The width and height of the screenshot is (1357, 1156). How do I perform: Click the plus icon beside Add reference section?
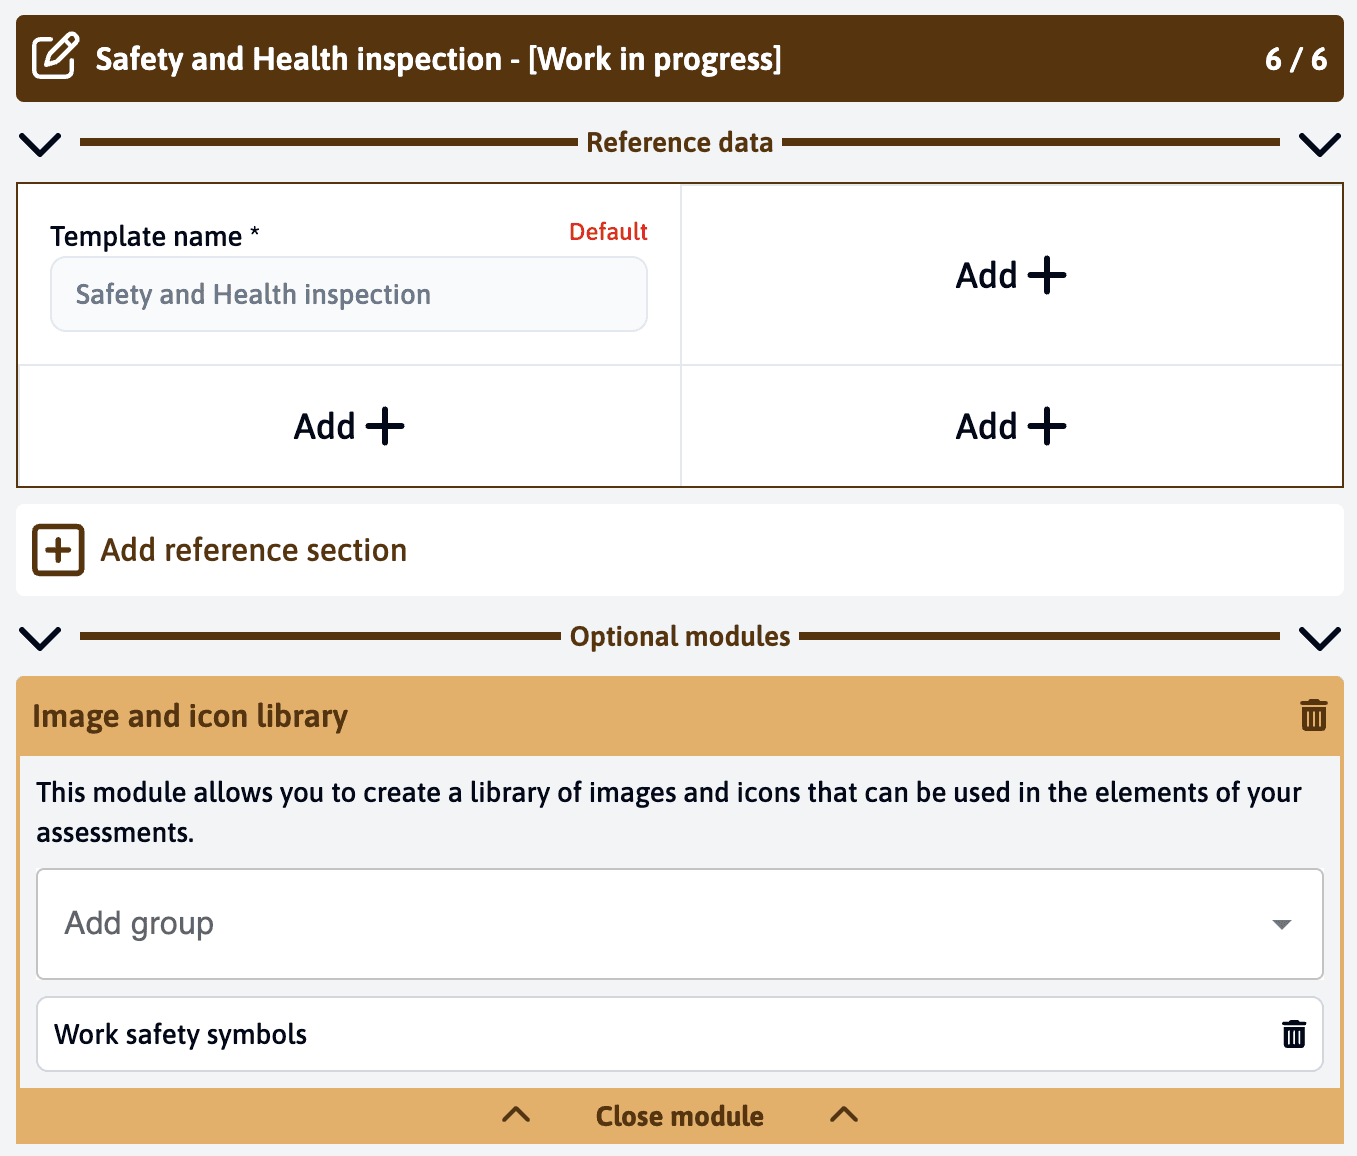coord(58,549)
